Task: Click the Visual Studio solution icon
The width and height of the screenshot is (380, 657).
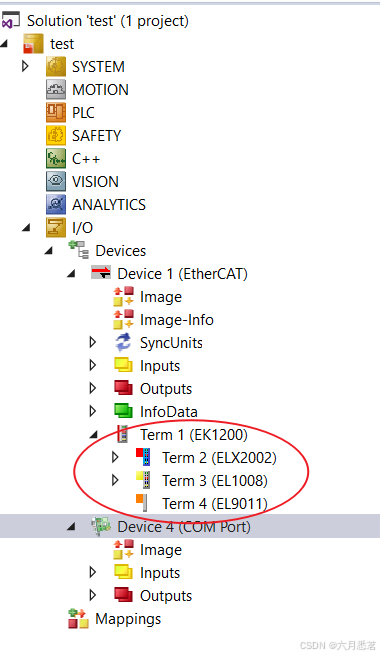Action: pos(10,21)
